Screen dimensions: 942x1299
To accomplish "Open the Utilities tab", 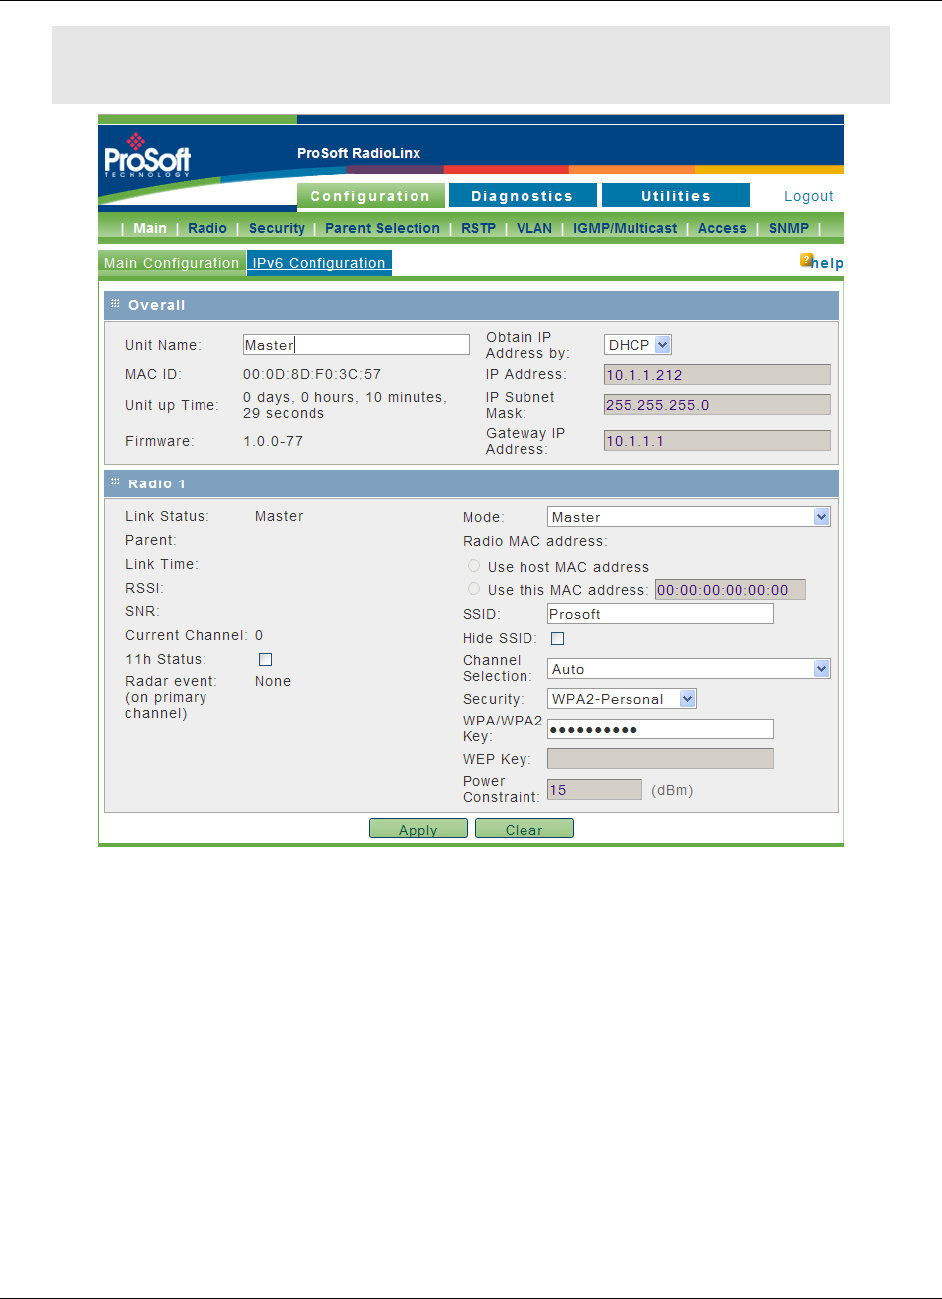I will [676, 196].
